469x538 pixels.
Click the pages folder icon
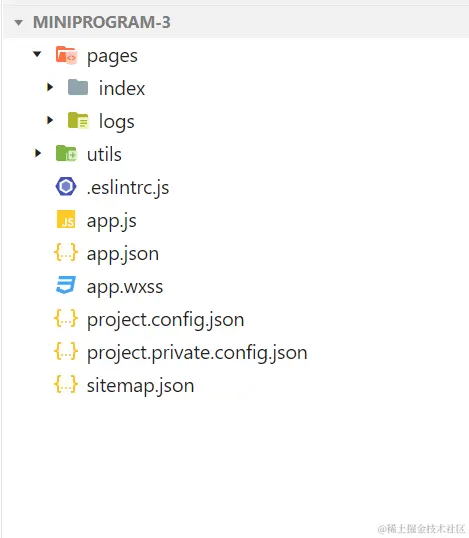[x=66, y=55]
